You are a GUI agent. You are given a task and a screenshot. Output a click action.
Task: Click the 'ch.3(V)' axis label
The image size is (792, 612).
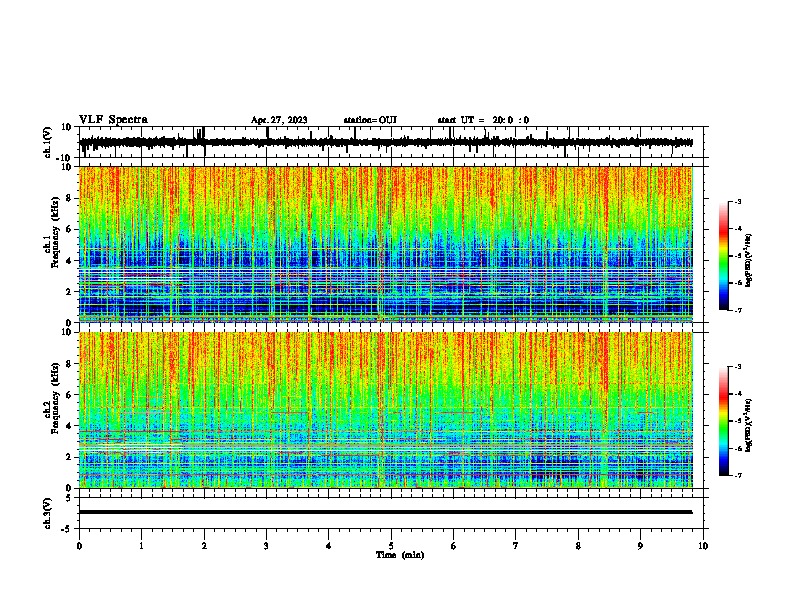48,513
